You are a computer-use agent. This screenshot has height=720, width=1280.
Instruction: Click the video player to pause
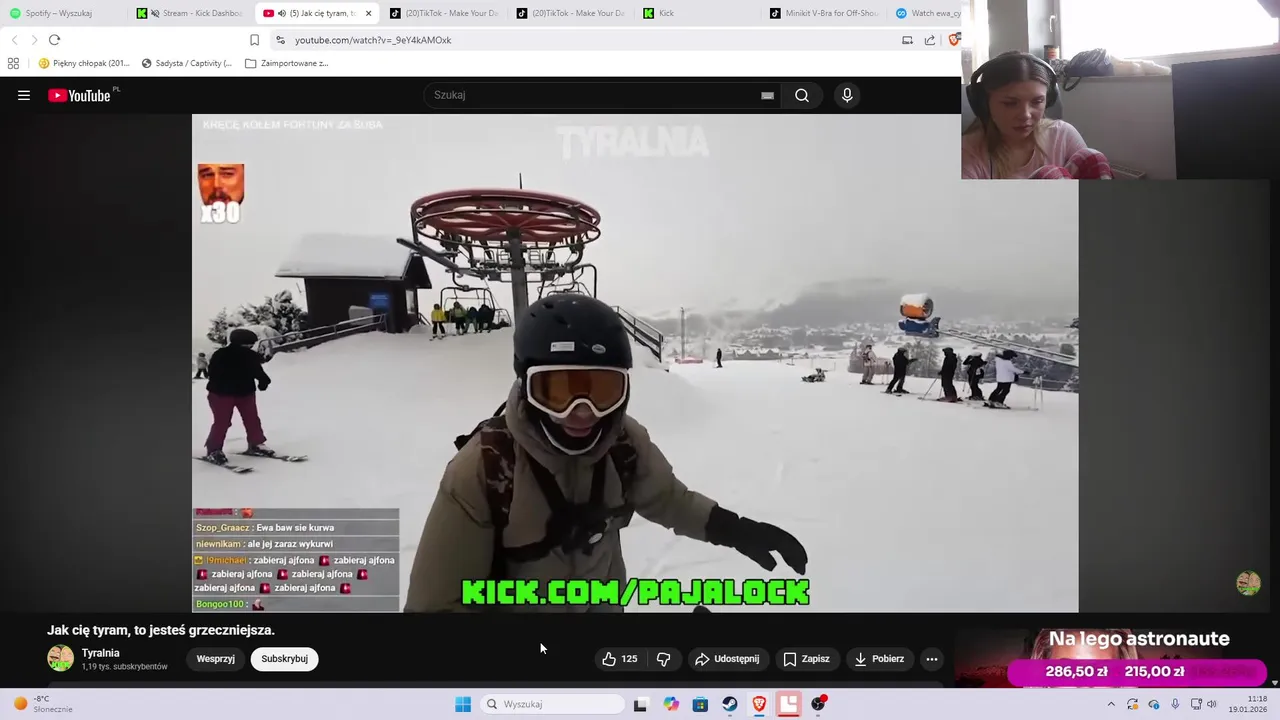click(x=635, y=363)
